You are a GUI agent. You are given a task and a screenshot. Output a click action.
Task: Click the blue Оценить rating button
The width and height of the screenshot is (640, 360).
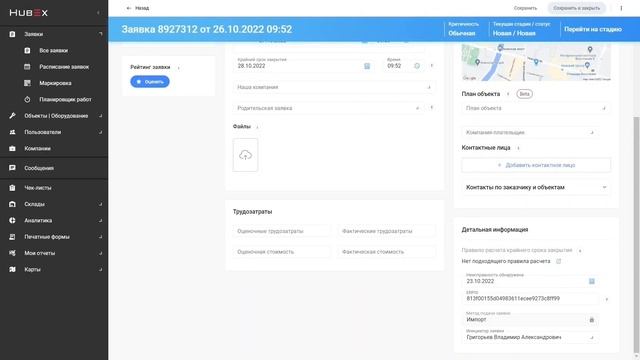coord(150,82)
